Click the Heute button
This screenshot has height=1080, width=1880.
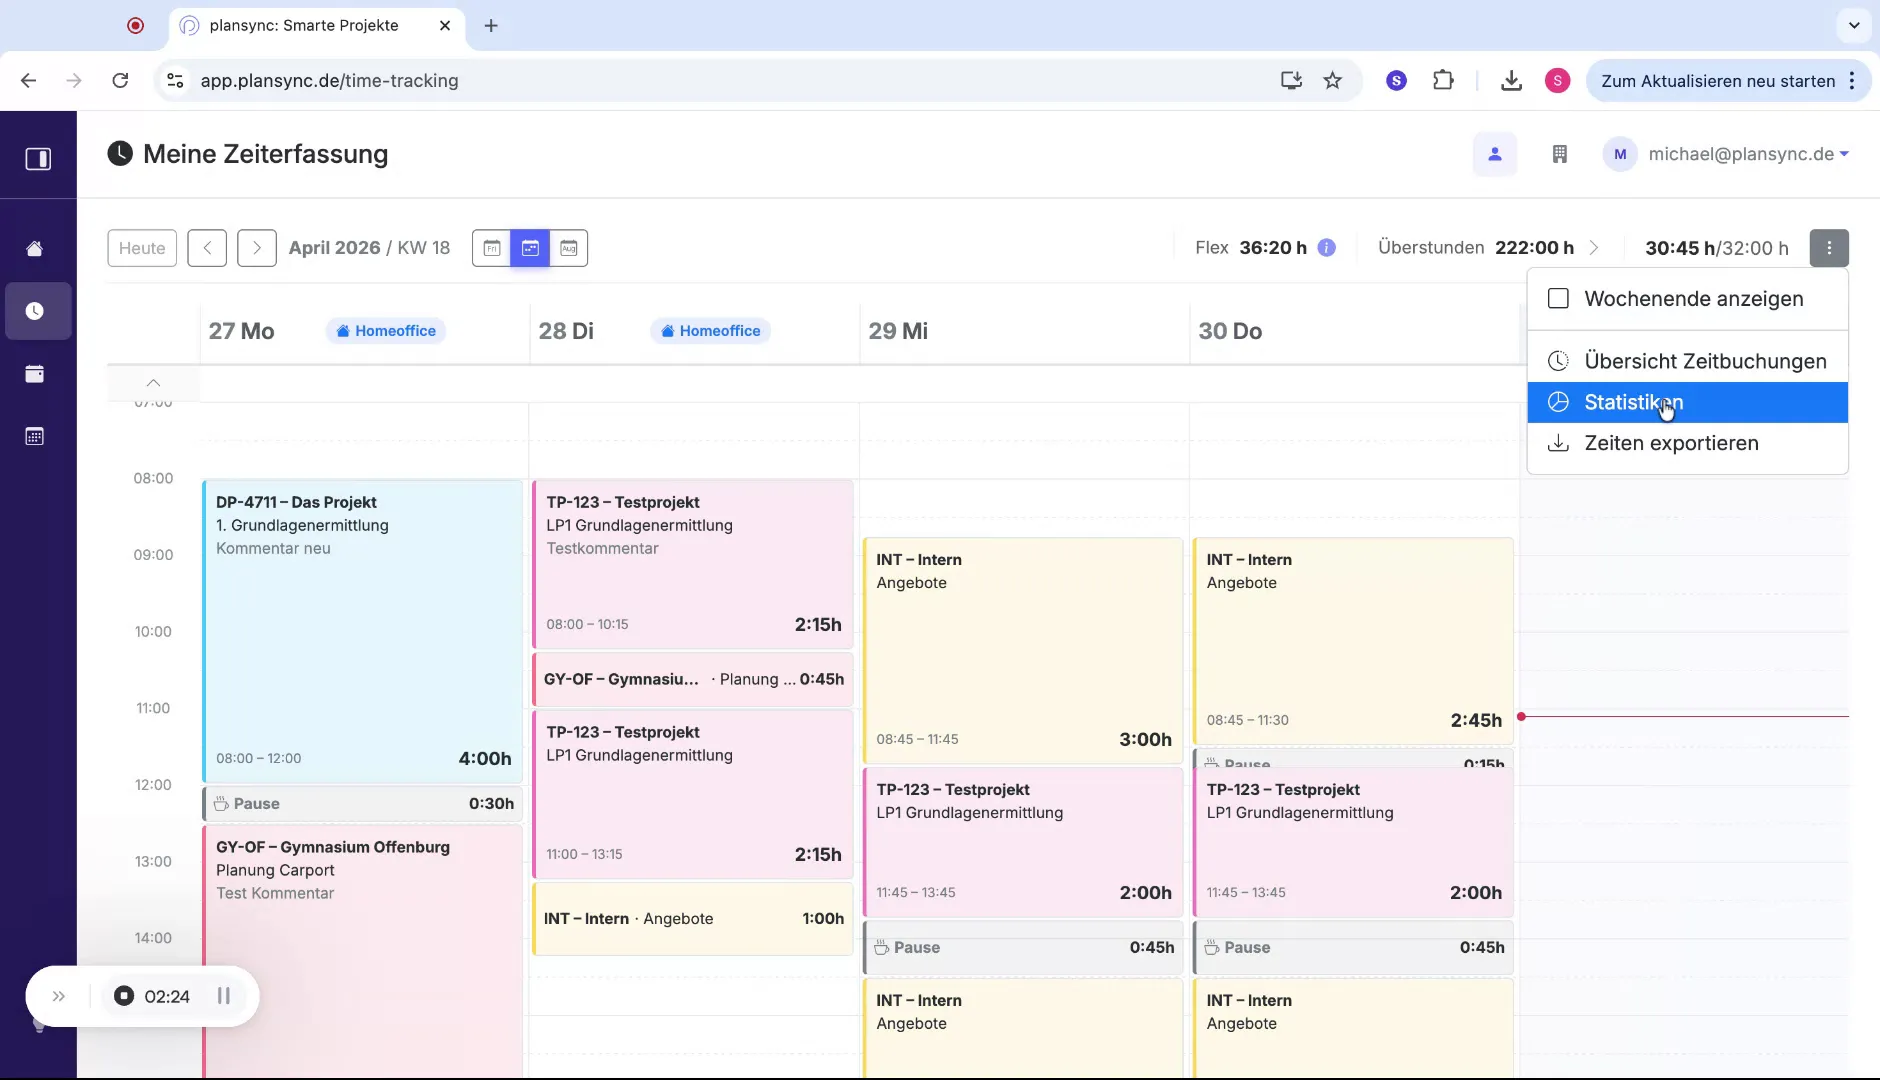(142, 248)
